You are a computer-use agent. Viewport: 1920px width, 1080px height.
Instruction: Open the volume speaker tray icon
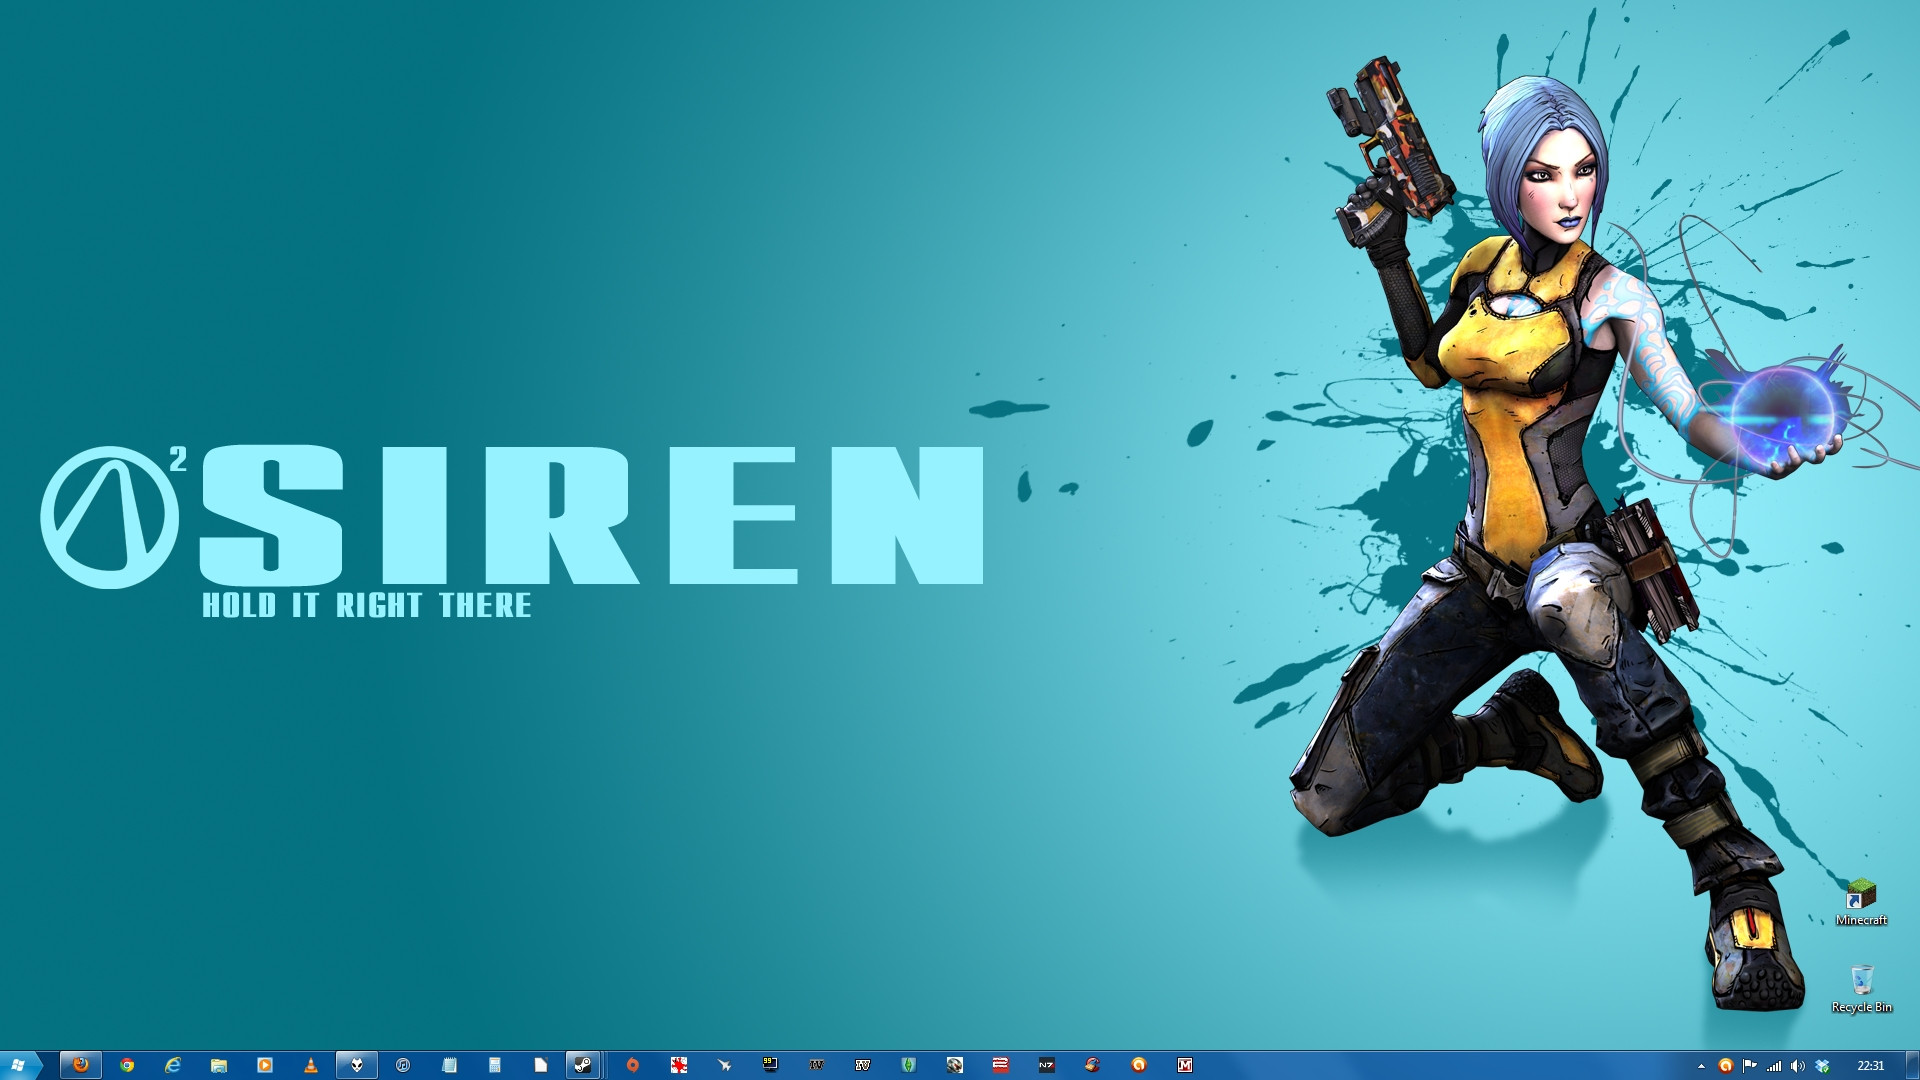pos(1798,1066)
